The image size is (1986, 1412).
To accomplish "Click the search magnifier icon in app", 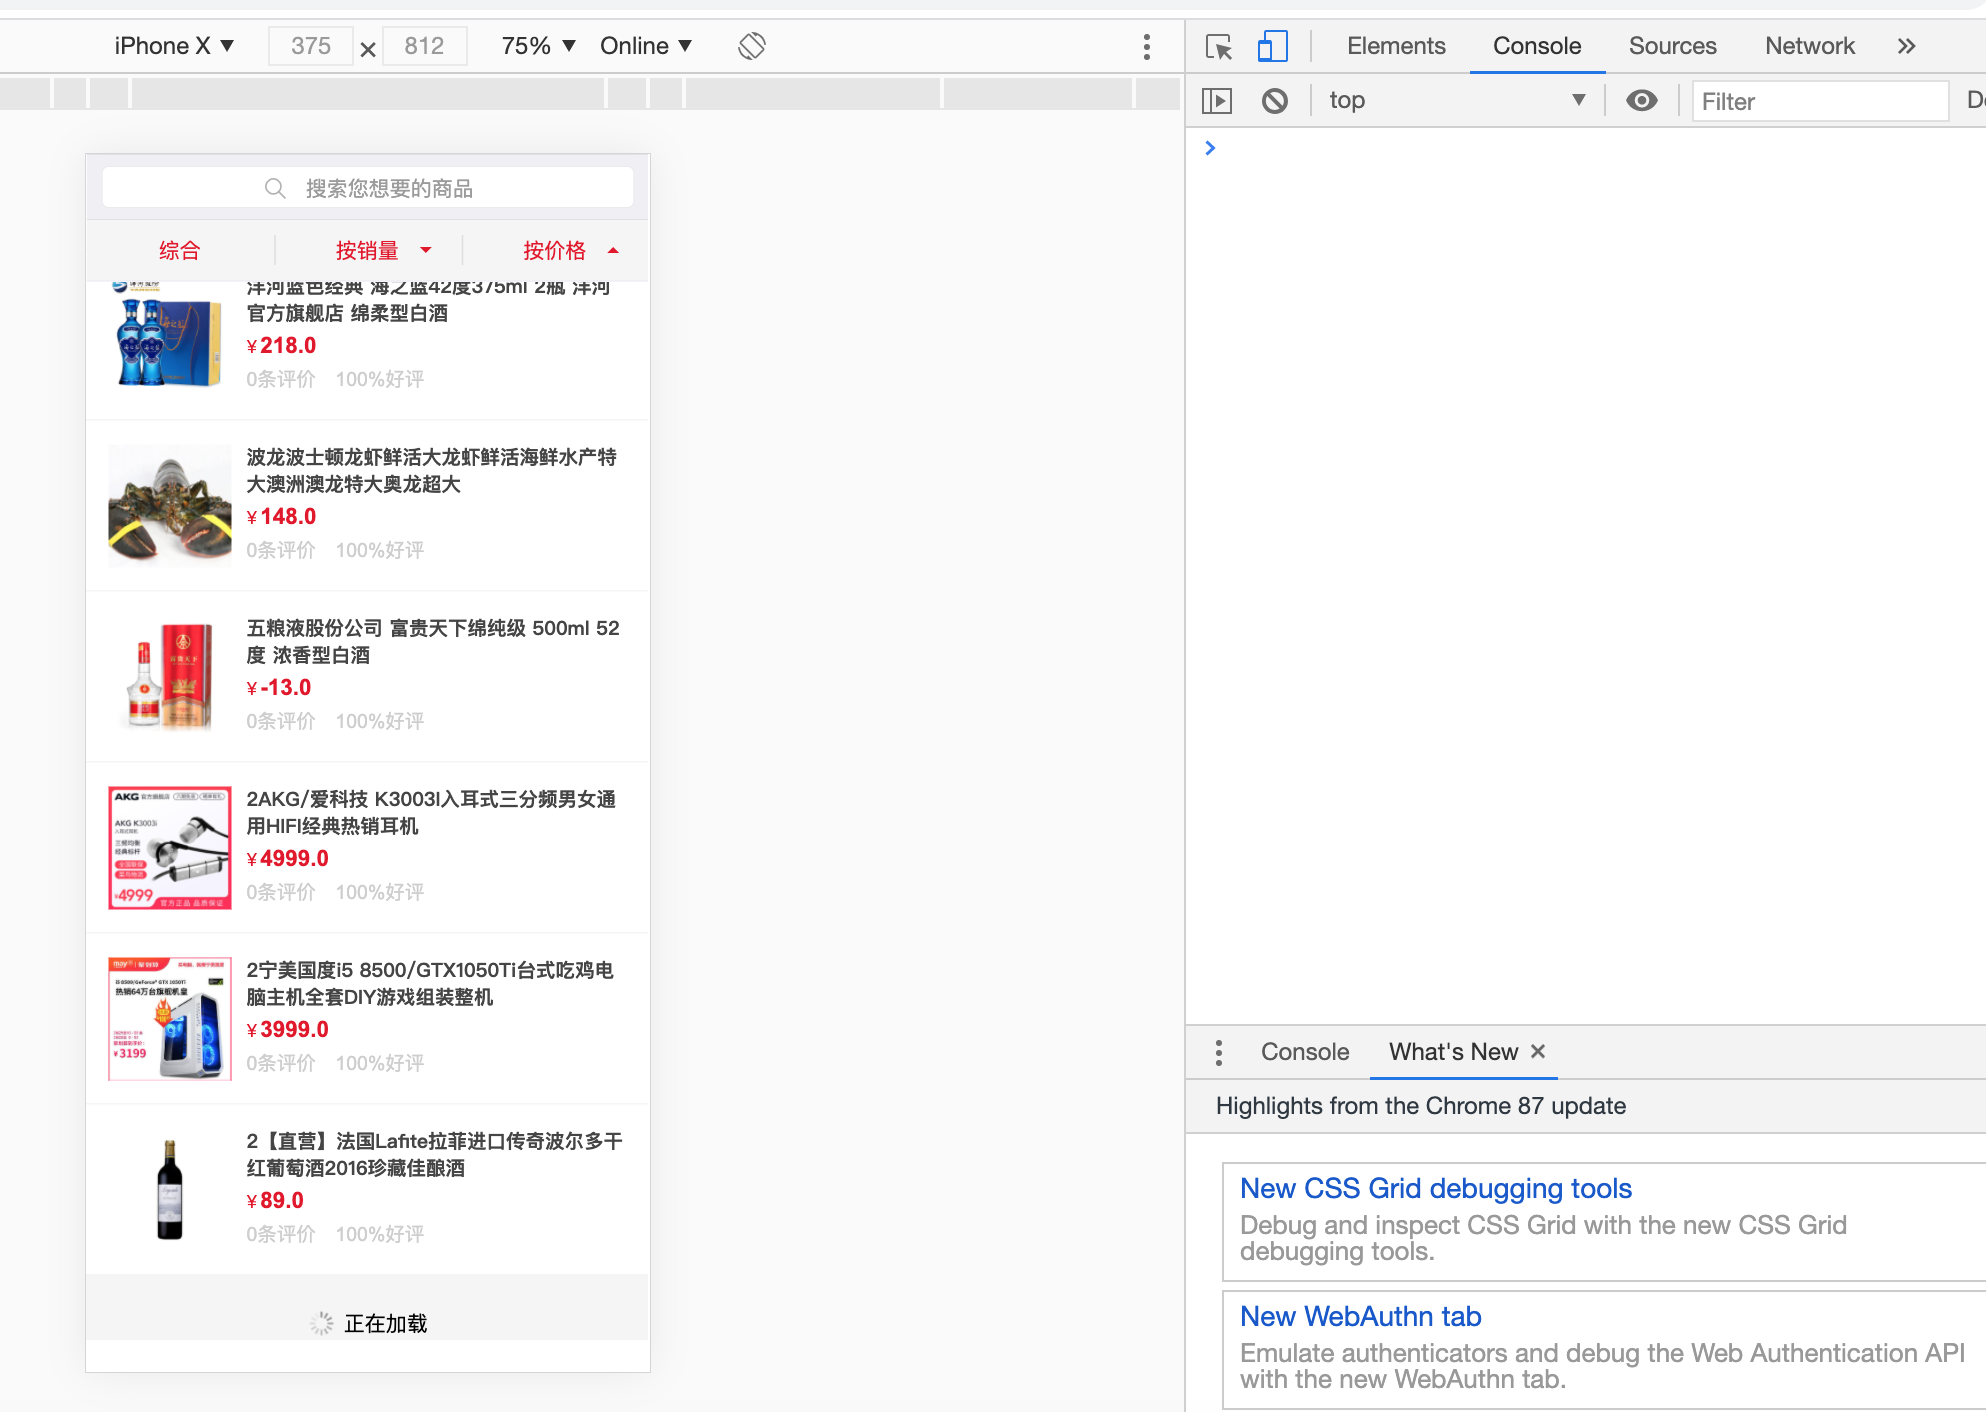I will (275, 188).
